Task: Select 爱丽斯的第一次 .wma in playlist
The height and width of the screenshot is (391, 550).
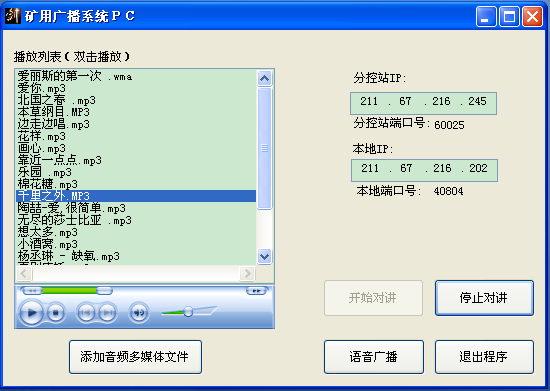Action: pos(136,76)
